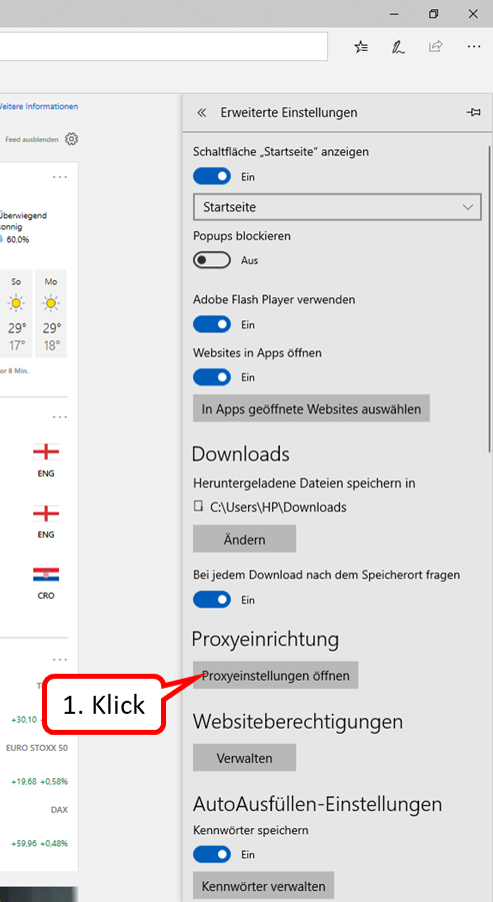This screenshot has height=902, width=493.
Task: Enable the Popups blockieren switch
Action: click(x=212, y=261)
